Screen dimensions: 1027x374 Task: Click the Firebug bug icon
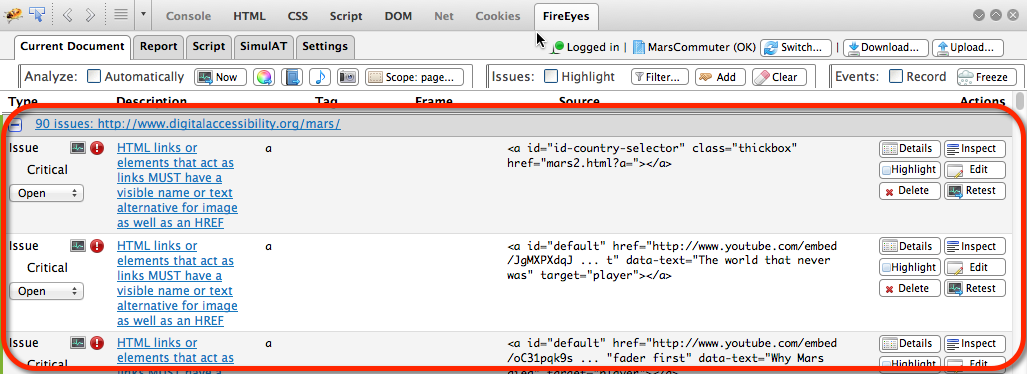(x=12, y=14)
